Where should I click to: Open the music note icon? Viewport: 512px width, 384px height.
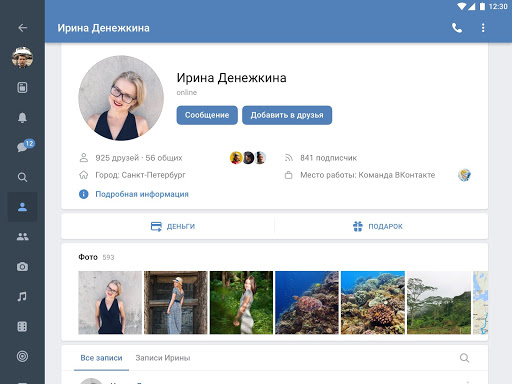[22, 296]
